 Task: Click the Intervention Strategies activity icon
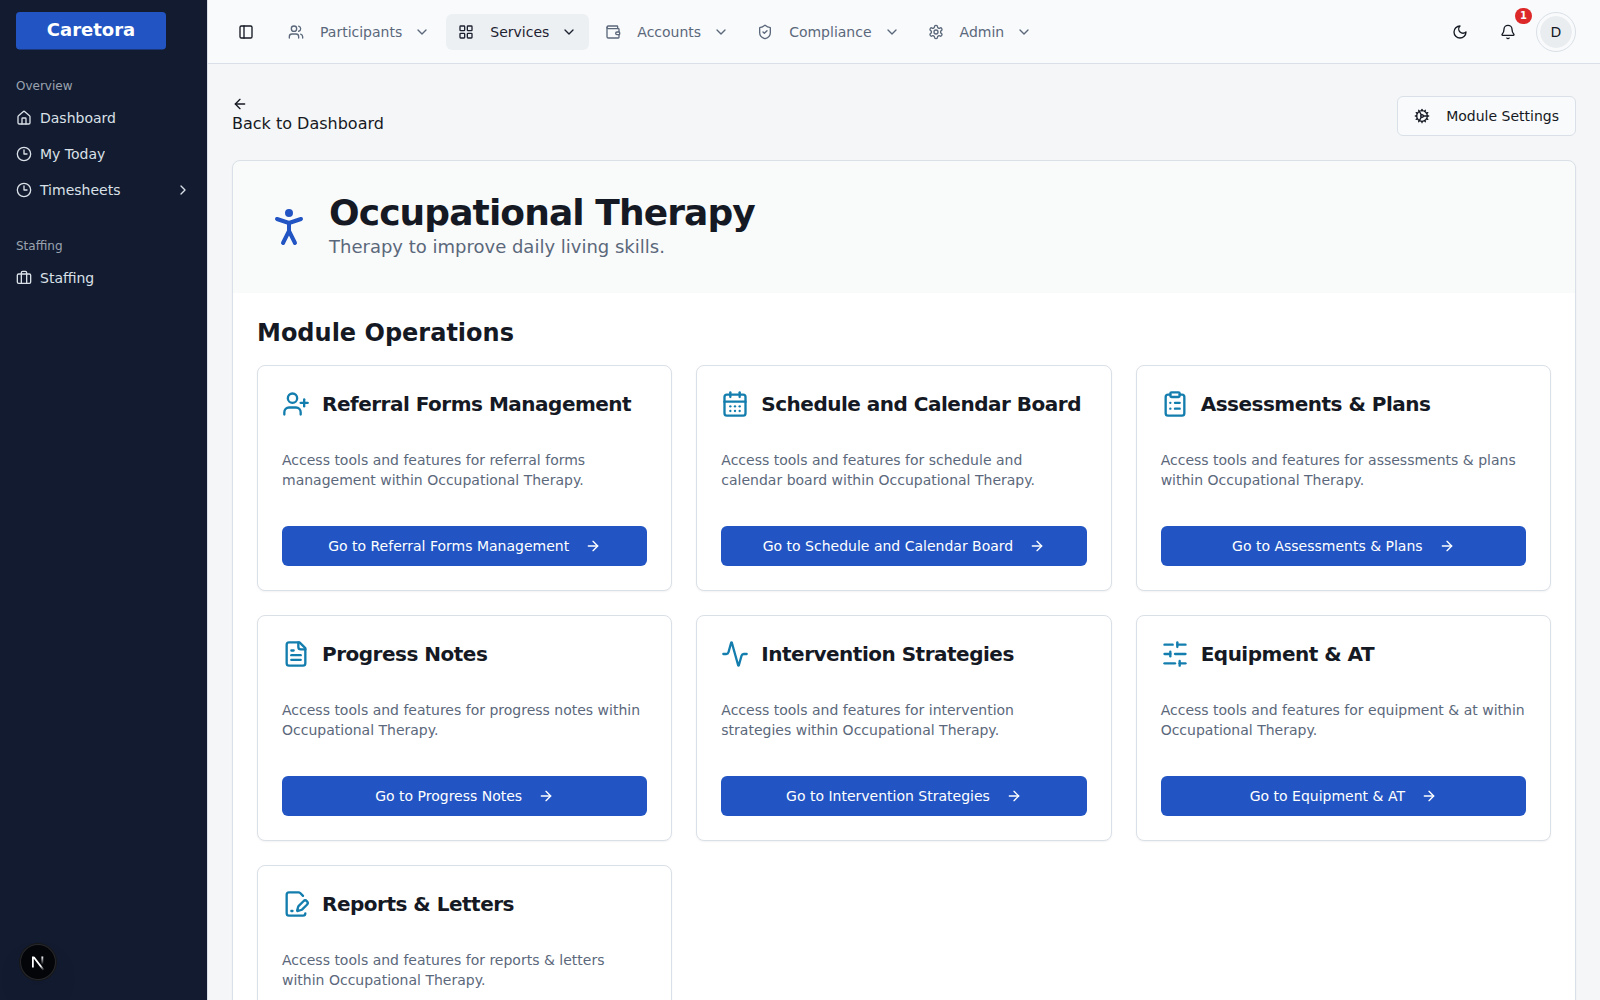pyautogui.click(x=735, y=654)
